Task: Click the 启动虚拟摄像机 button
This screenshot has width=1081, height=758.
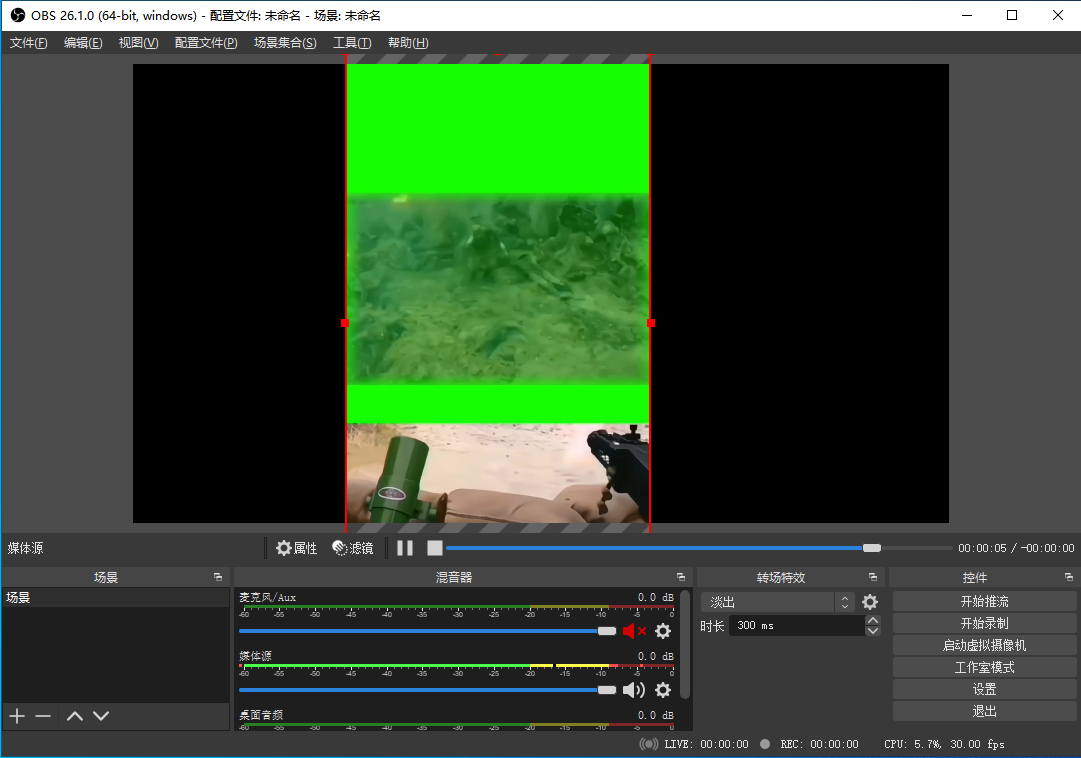Action: [x=984, y=645]
